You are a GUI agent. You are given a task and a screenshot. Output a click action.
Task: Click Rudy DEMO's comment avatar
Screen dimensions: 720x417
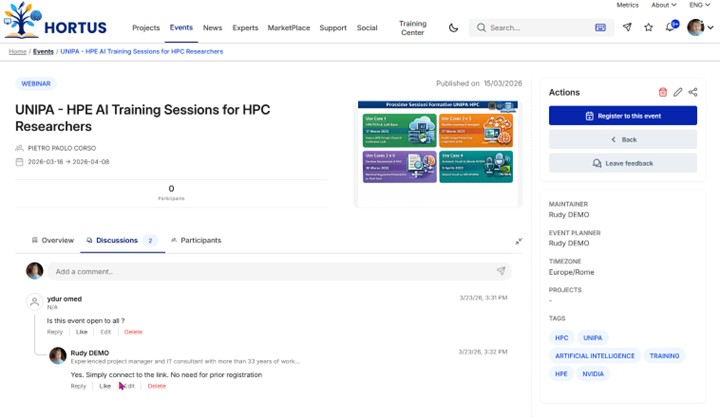(x=58, y=355)
